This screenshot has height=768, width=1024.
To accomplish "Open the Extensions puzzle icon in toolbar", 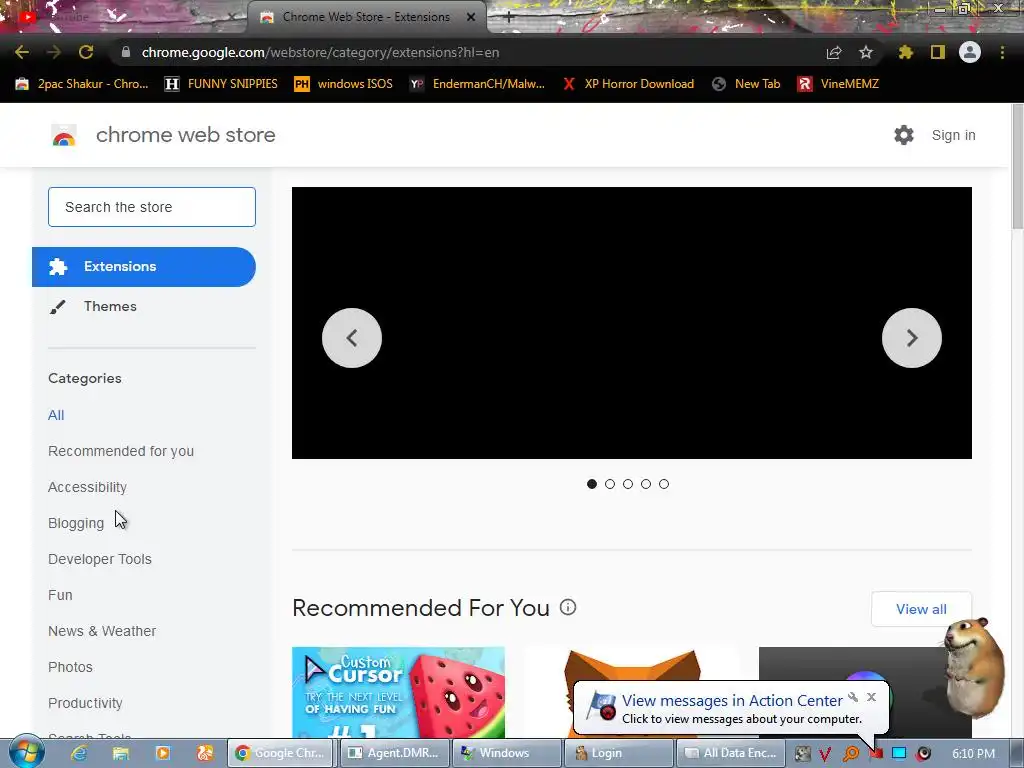I will (x=906, y=52).
